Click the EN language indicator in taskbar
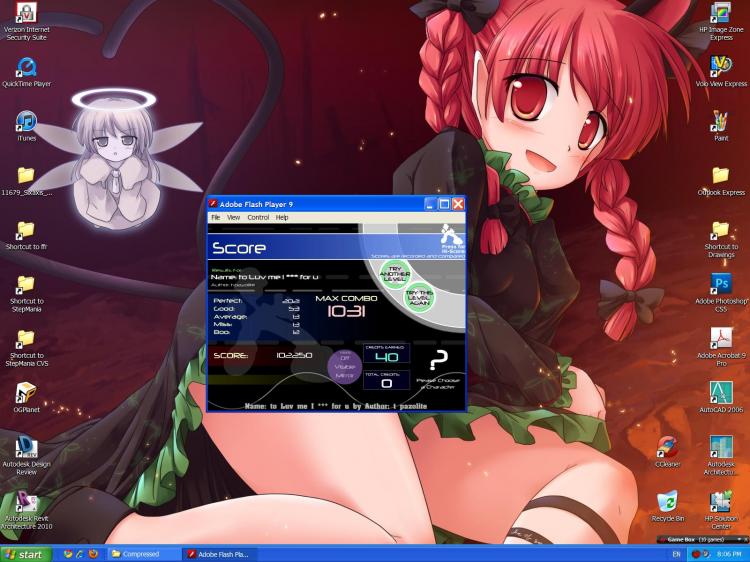750x562 pixels. pyautogui.click(x=676, y=554)
